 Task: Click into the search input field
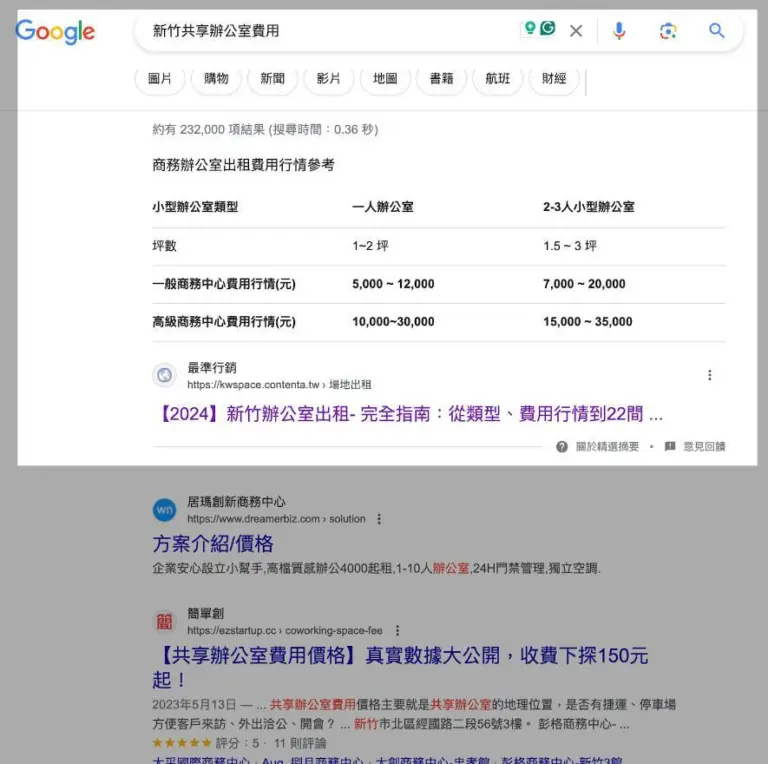(x=330, y=31)
